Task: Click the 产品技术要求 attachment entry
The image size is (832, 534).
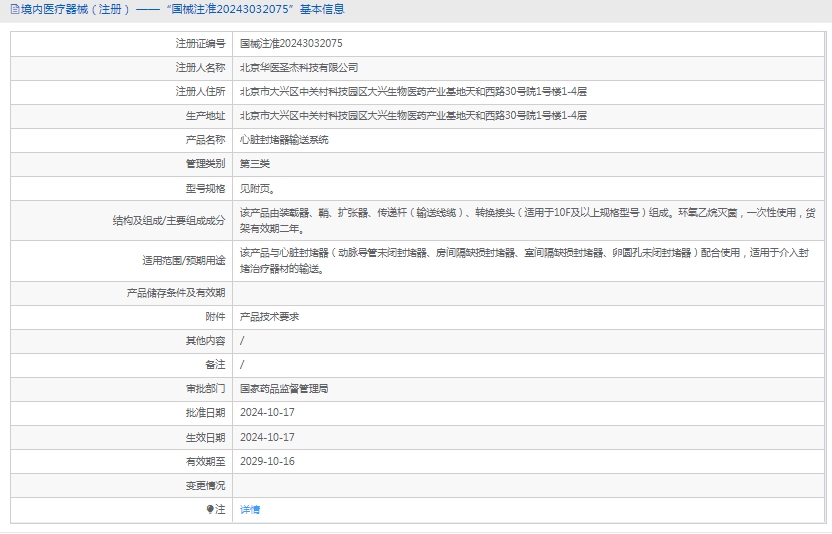Action: 269,317
